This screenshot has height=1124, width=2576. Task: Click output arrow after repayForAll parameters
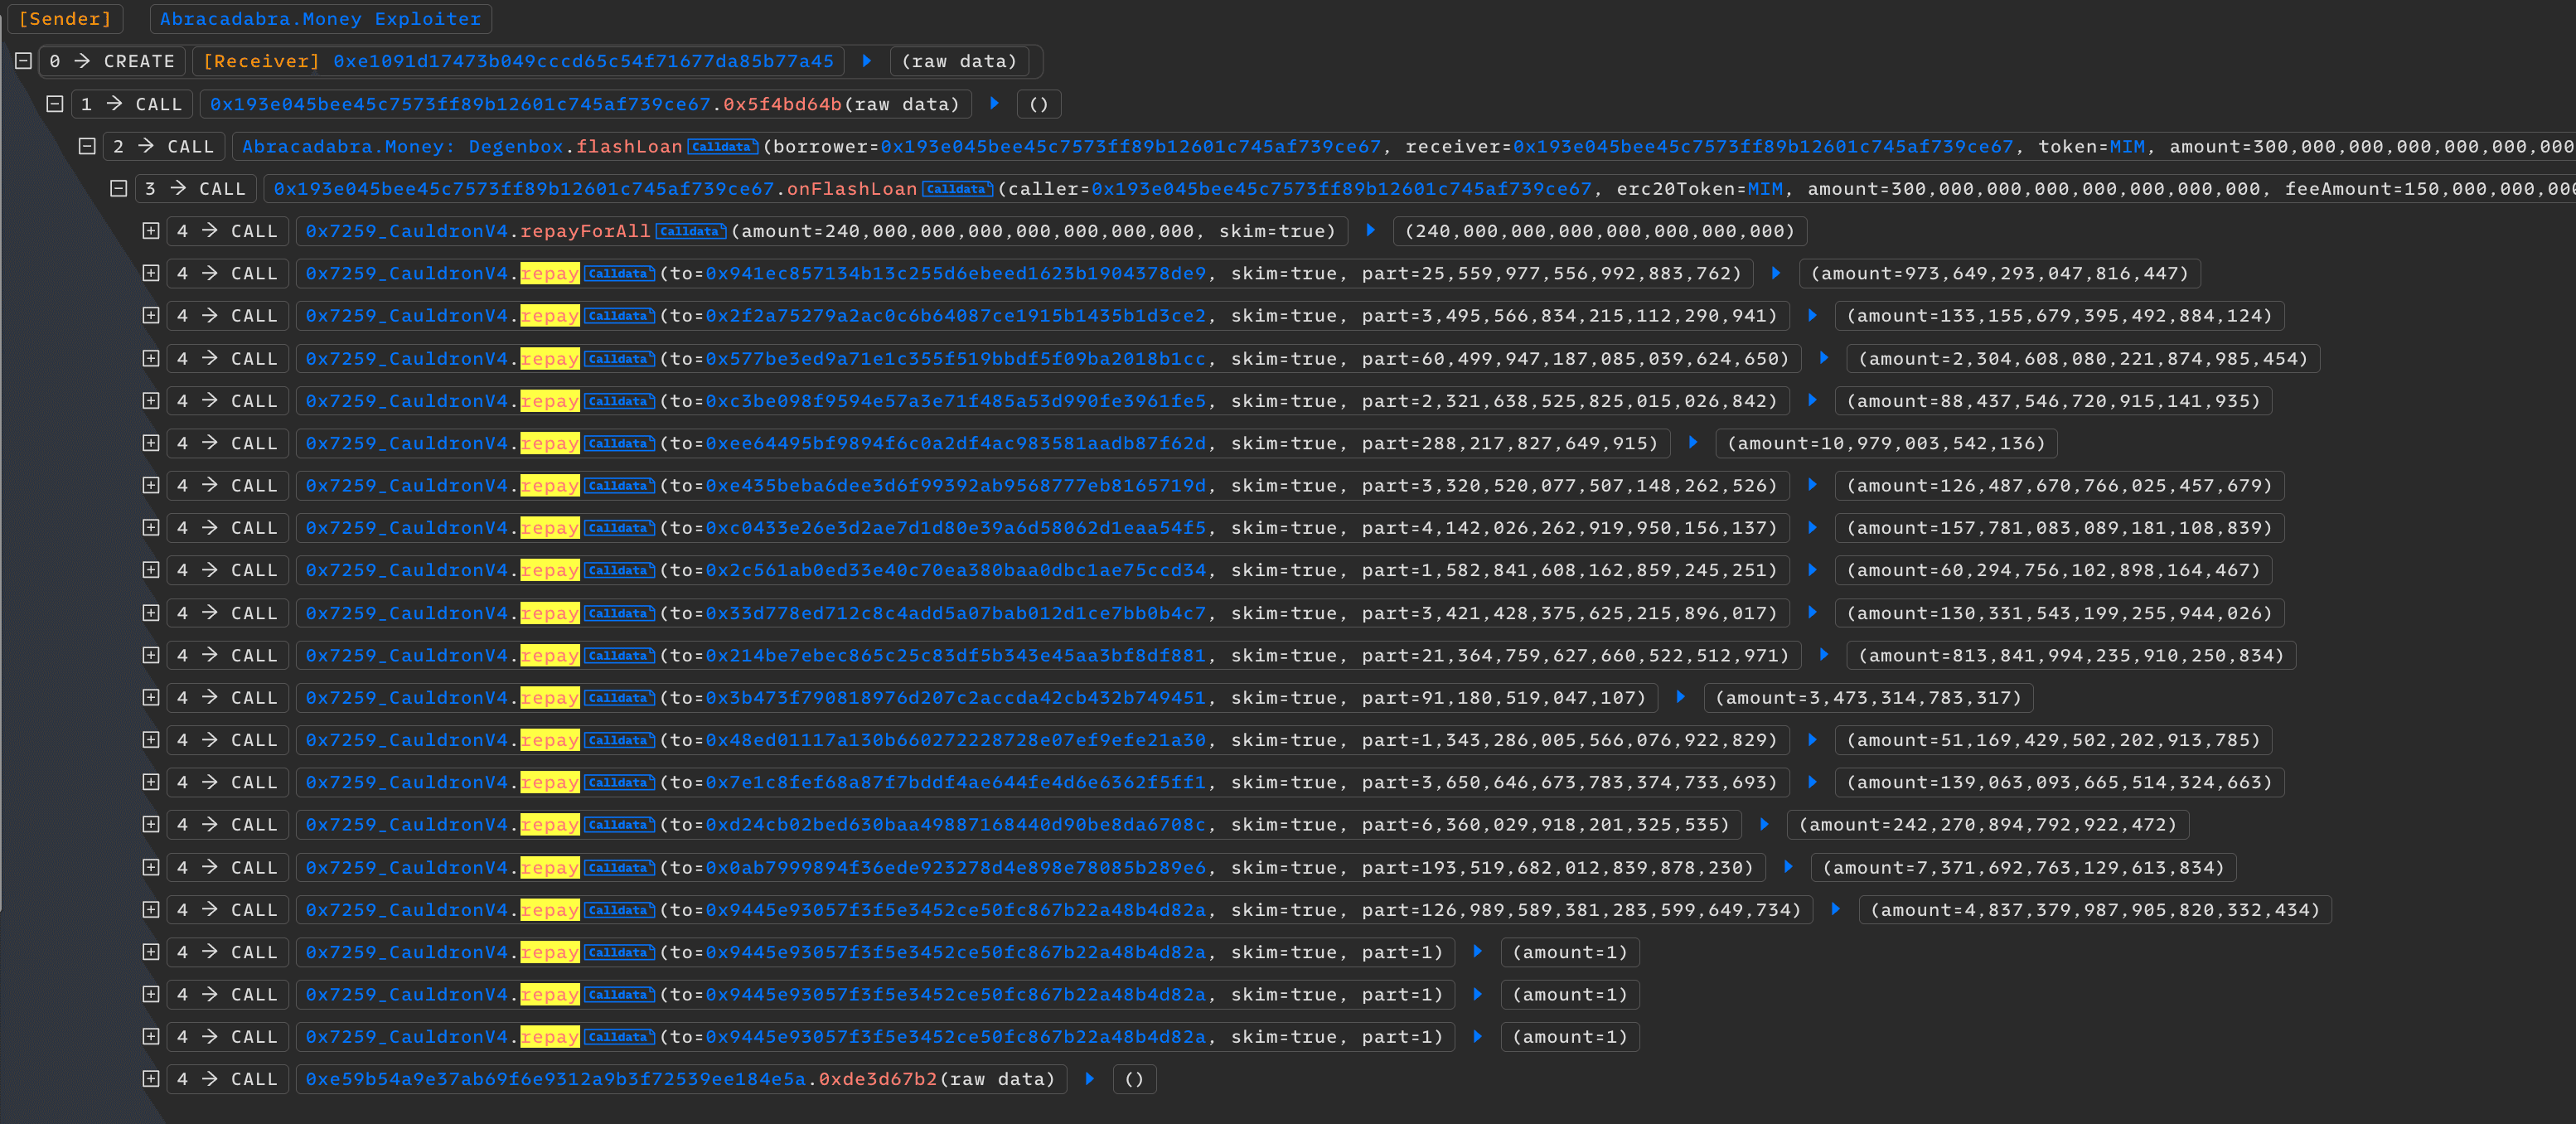click(x=1371, y=231)
